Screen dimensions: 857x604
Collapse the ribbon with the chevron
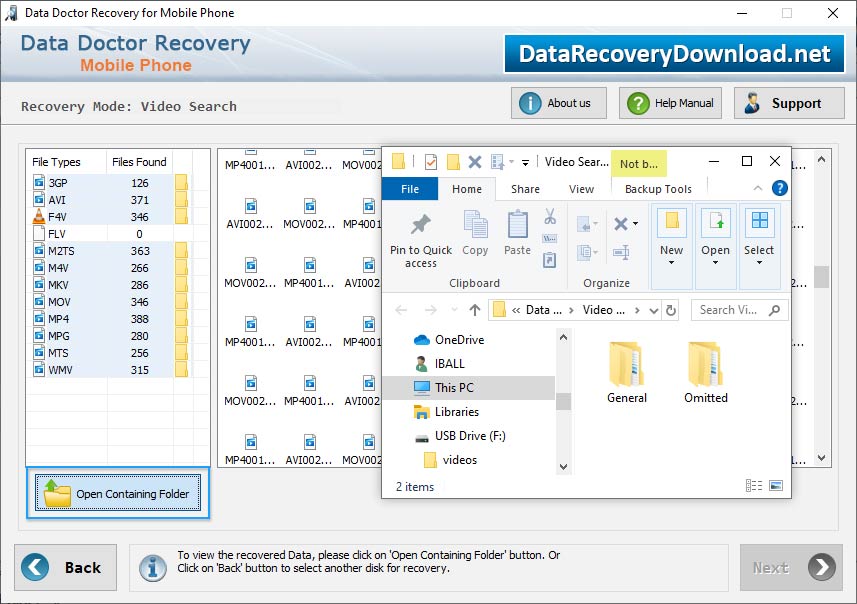[x=758, y=188]
